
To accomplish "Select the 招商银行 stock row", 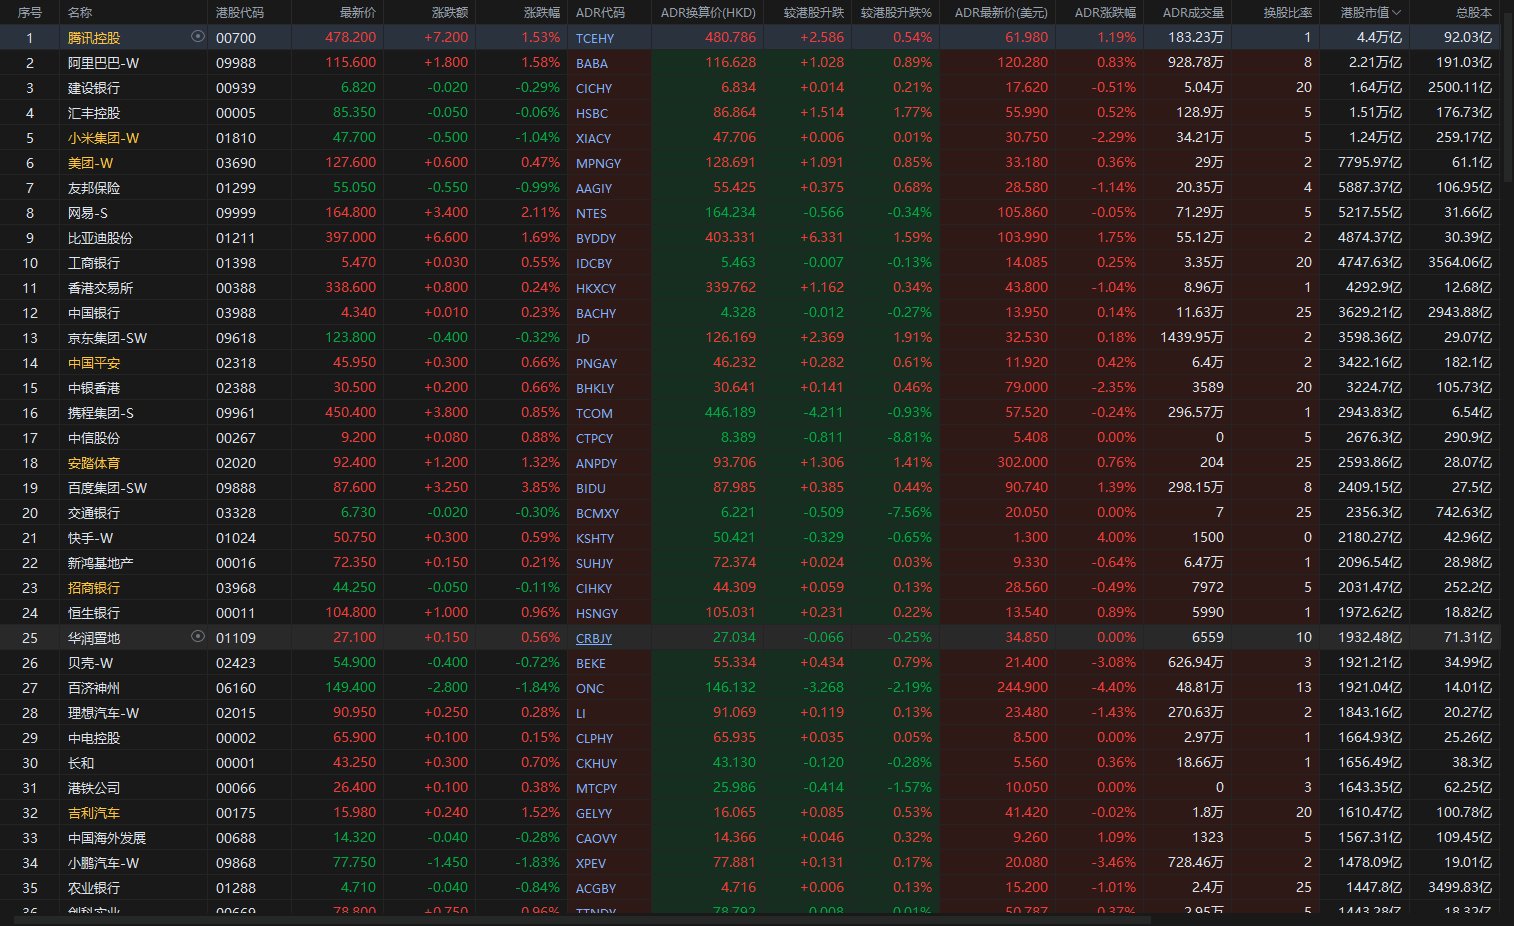I will (x=750, y=587).
